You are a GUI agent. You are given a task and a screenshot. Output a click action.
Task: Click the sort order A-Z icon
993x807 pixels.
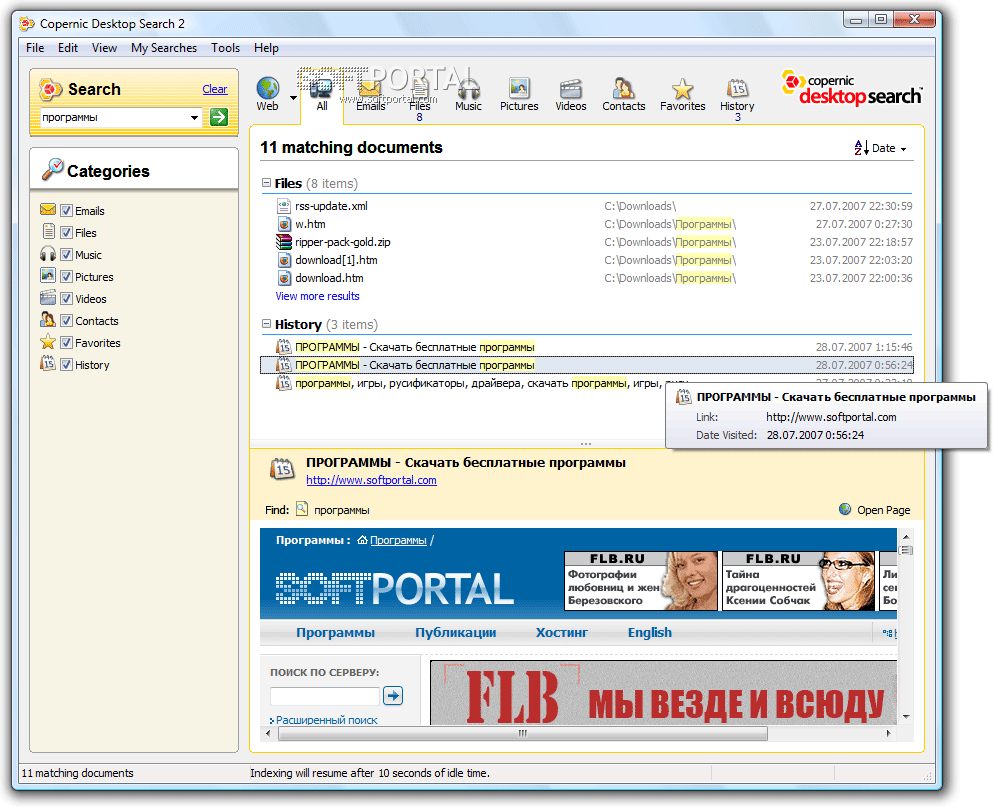point(861,148)
